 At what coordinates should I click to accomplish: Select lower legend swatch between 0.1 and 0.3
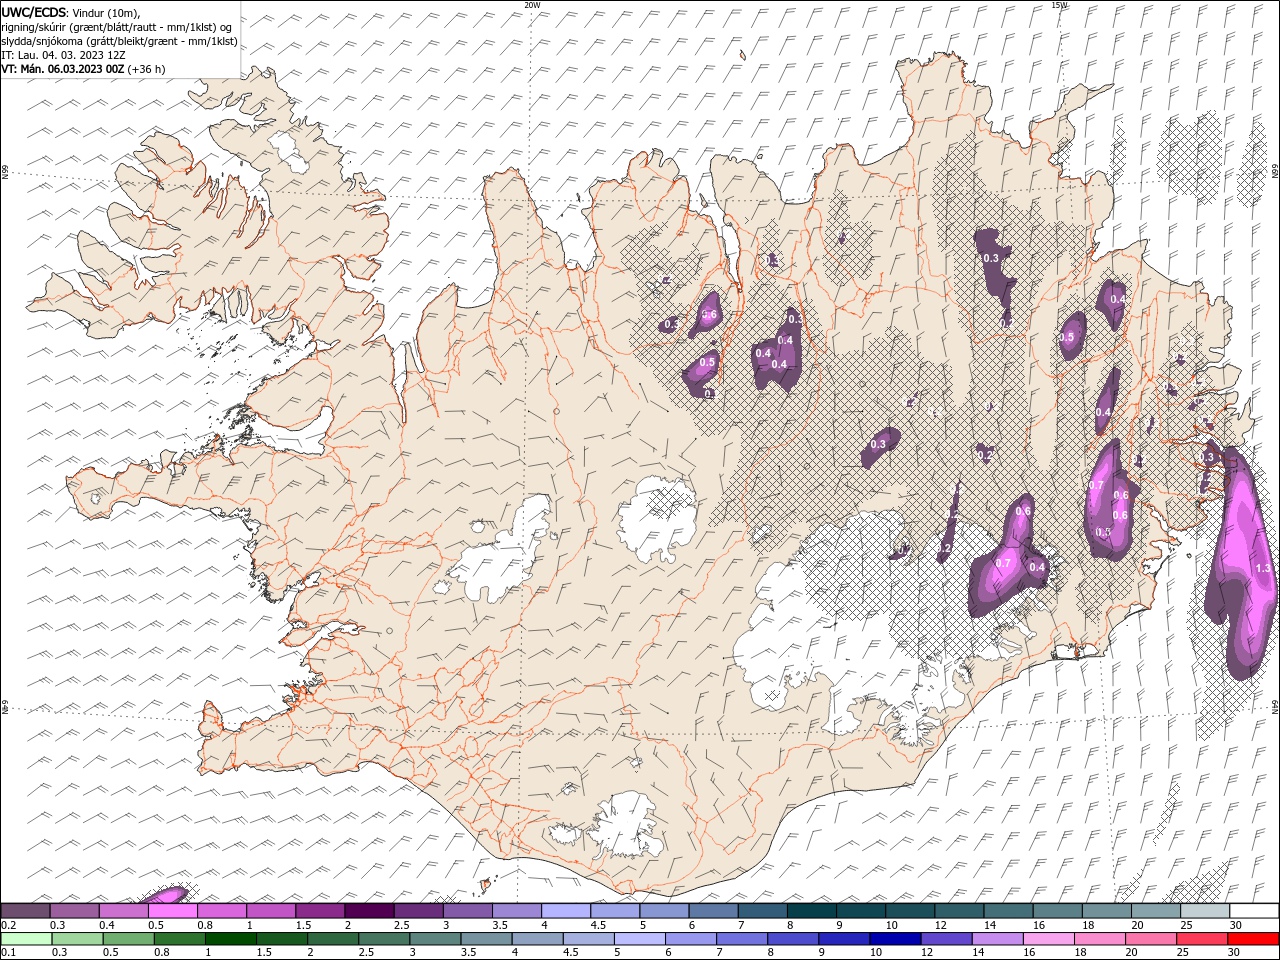coord(26,939)
